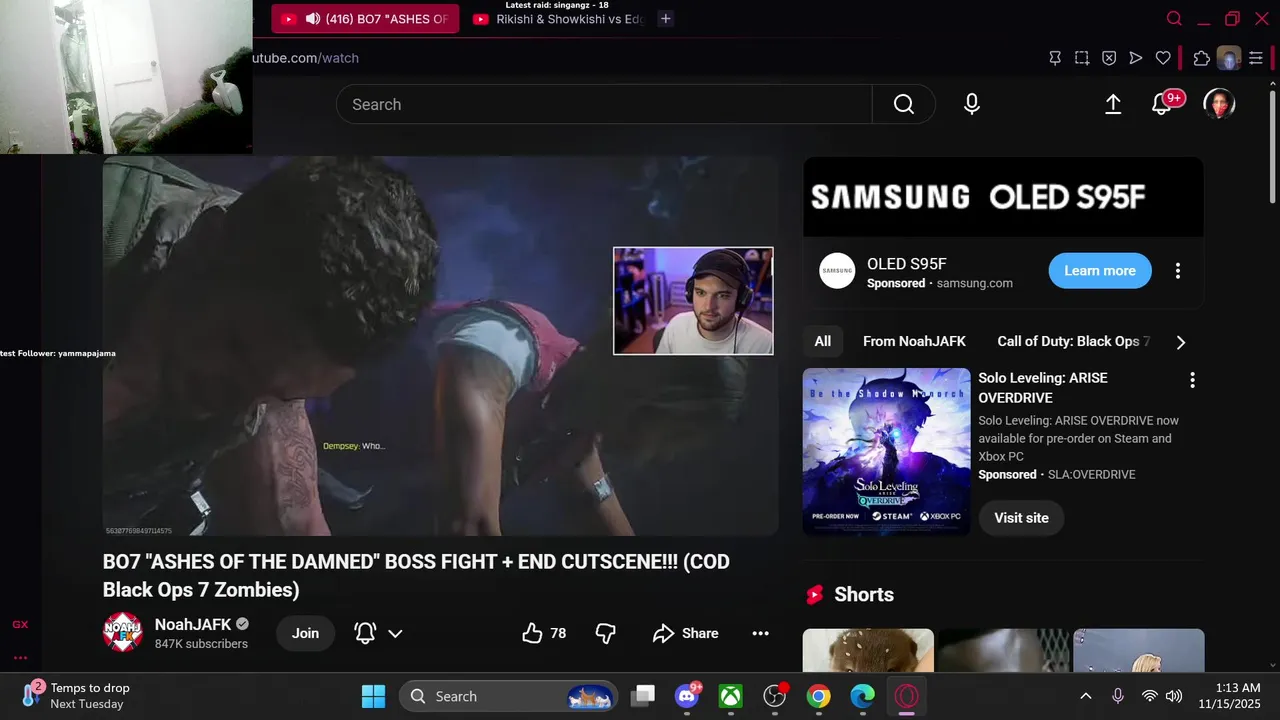
Task: Click Opera's send/flow arrow icon
Action: pos(1136,58)
